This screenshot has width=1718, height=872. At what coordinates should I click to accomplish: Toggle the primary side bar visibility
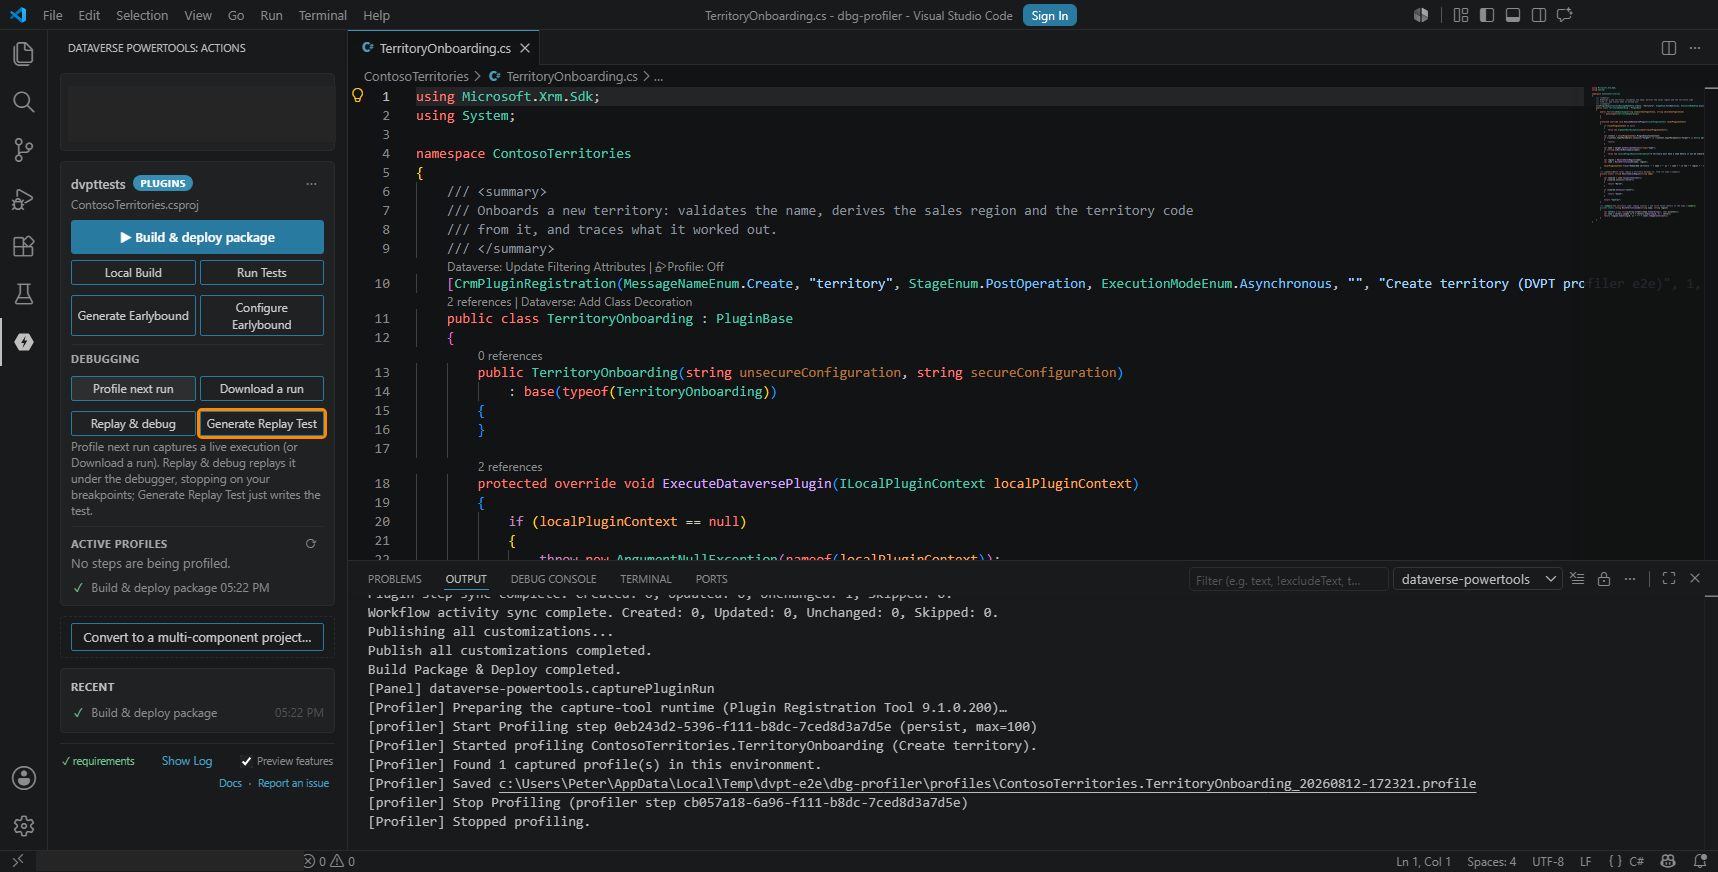[x=1487, y=15]
